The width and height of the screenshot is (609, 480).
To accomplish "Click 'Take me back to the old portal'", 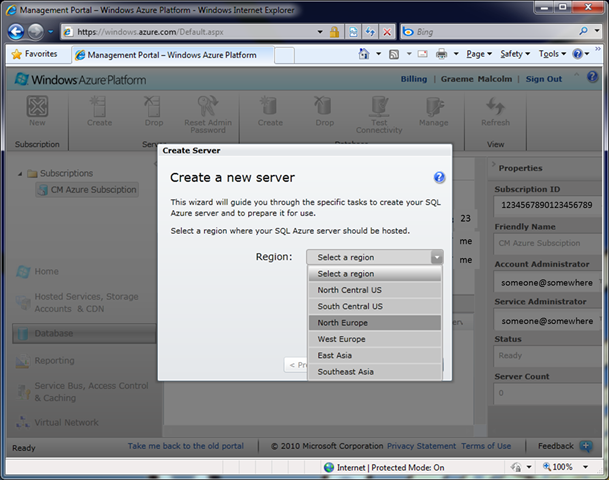I will 186,446.
